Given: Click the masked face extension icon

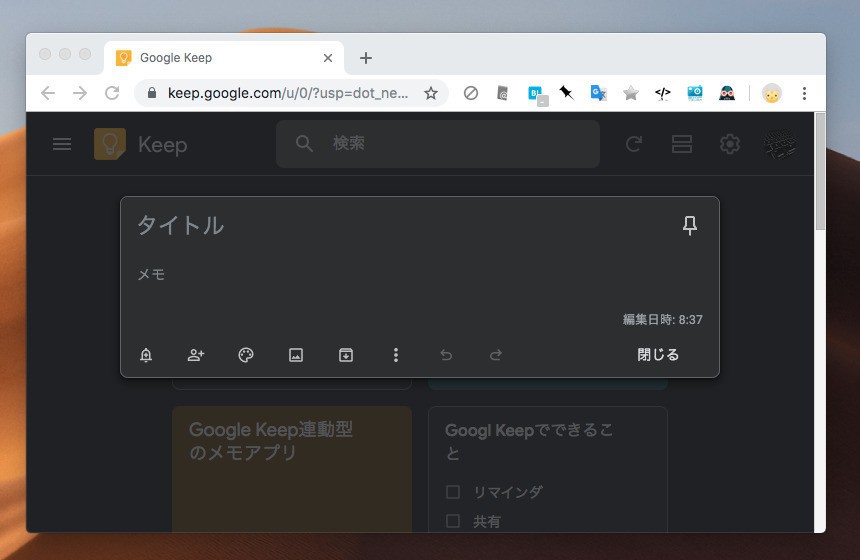Looking at the screenshot, I should point(727,93).
